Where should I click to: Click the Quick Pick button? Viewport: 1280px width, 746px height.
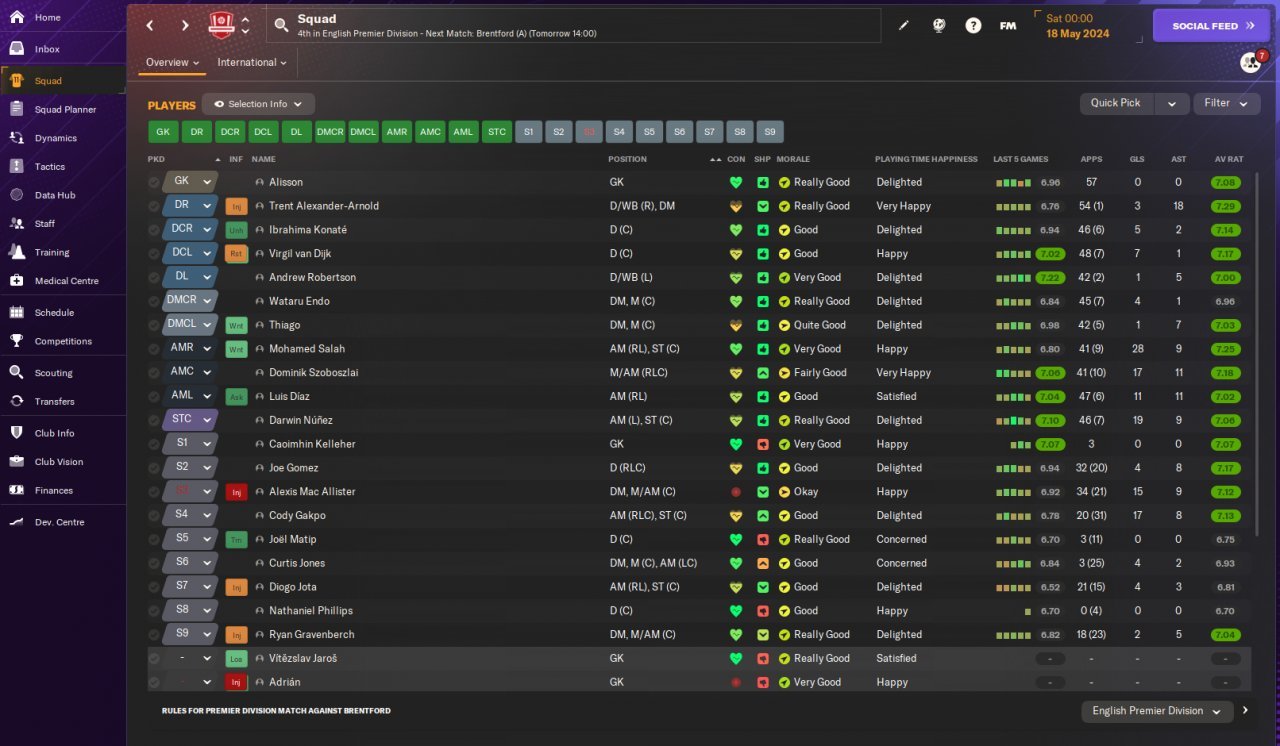tap(1116, 103)
